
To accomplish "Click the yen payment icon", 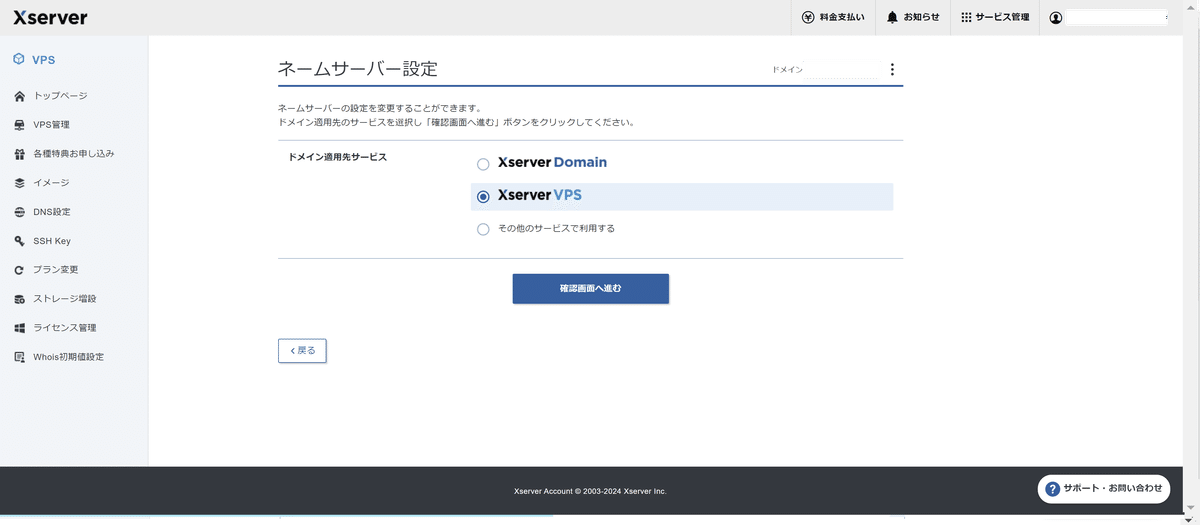I will 808,17.
